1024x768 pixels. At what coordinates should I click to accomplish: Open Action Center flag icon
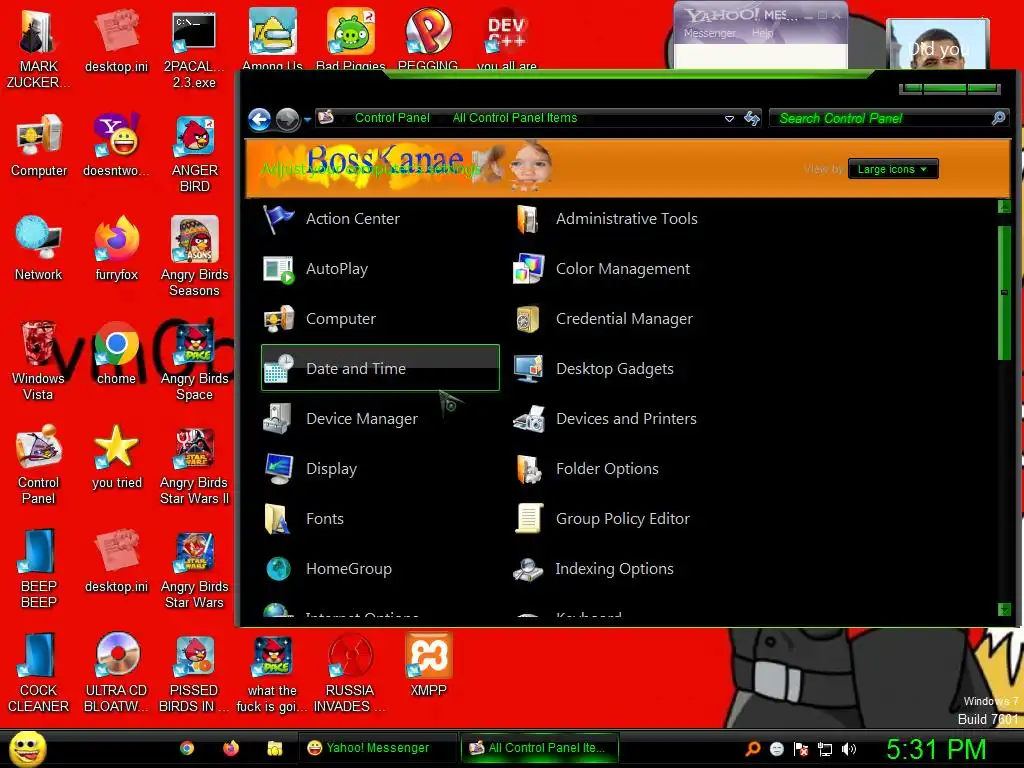[x=279, y=219]
